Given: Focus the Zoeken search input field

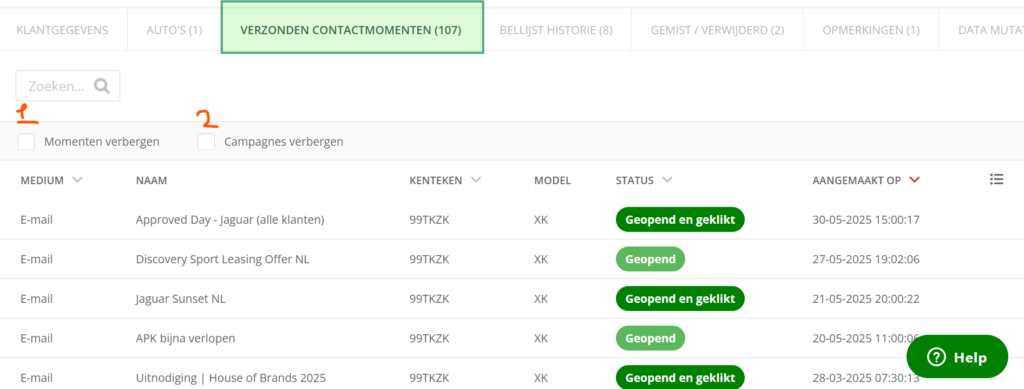Looking at the screenshot, I should tap(68, 86).
